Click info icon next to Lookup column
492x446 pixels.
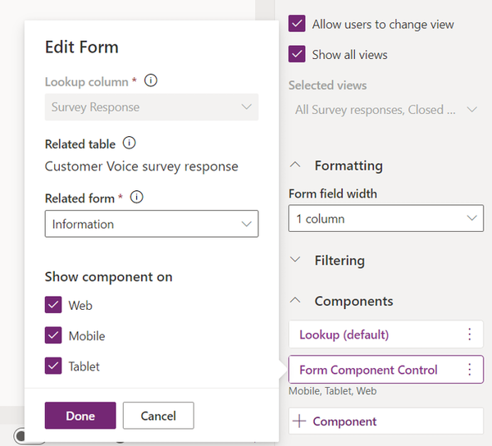pyautogui.click(x=151, y=81)
